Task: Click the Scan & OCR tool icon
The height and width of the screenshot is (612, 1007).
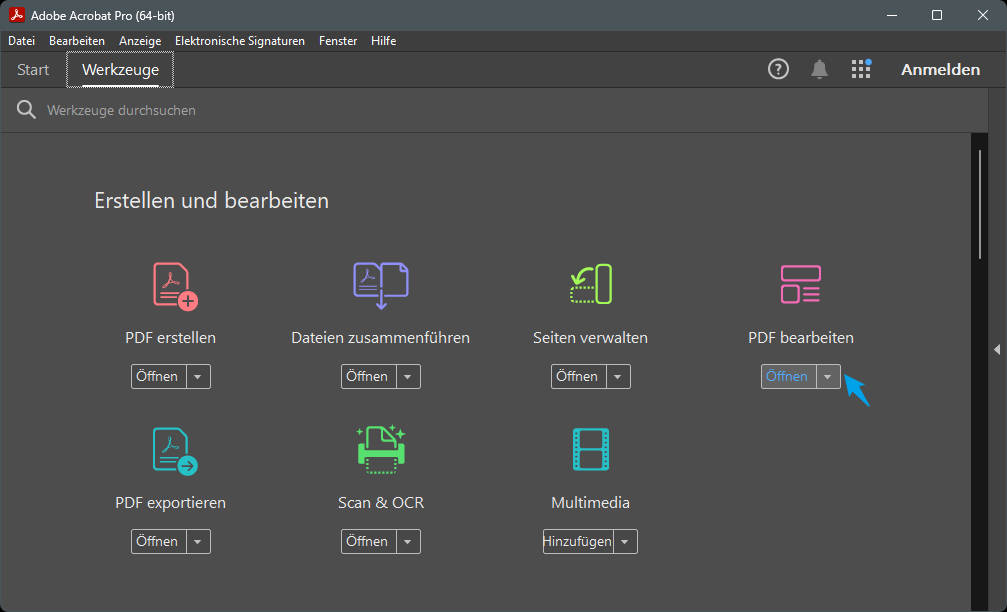Action: pyautogui.click(x=380, y=448)
